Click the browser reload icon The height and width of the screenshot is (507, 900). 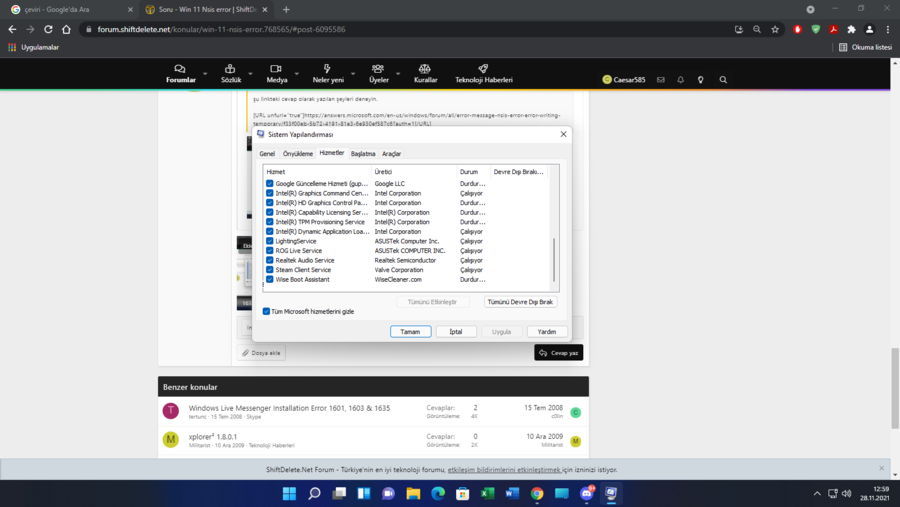tap(48, 30)
